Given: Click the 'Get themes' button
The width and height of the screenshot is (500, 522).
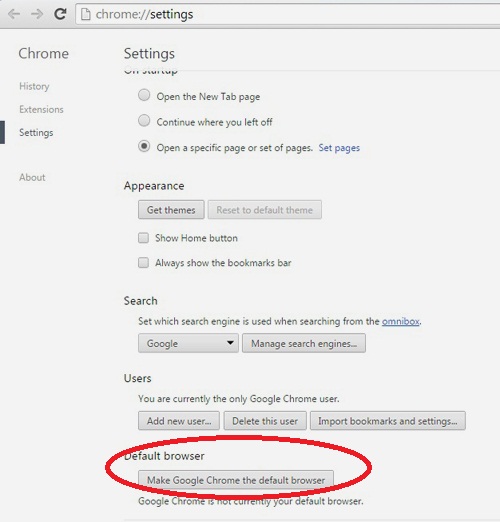Looking at the screenshot, I should 171,210.
